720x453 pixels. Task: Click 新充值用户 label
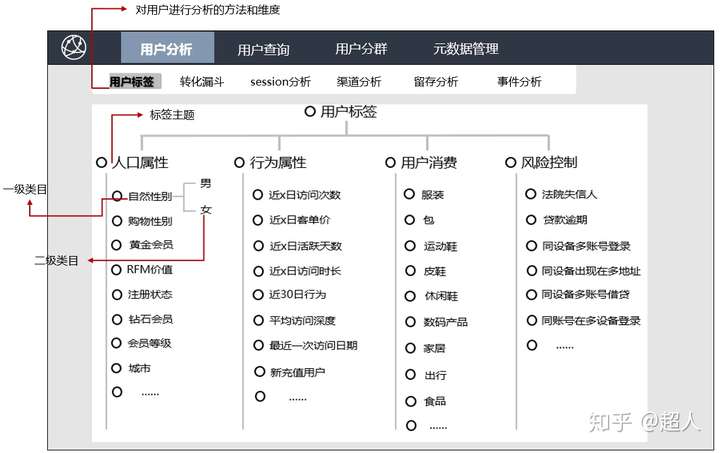click(298, 372)
